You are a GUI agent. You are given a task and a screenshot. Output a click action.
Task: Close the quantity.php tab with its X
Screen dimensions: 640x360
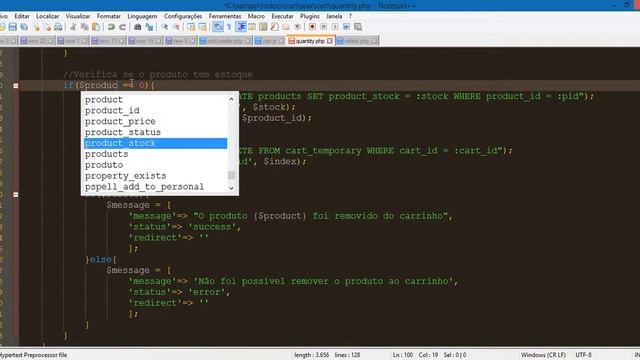[x=329, y=41]
